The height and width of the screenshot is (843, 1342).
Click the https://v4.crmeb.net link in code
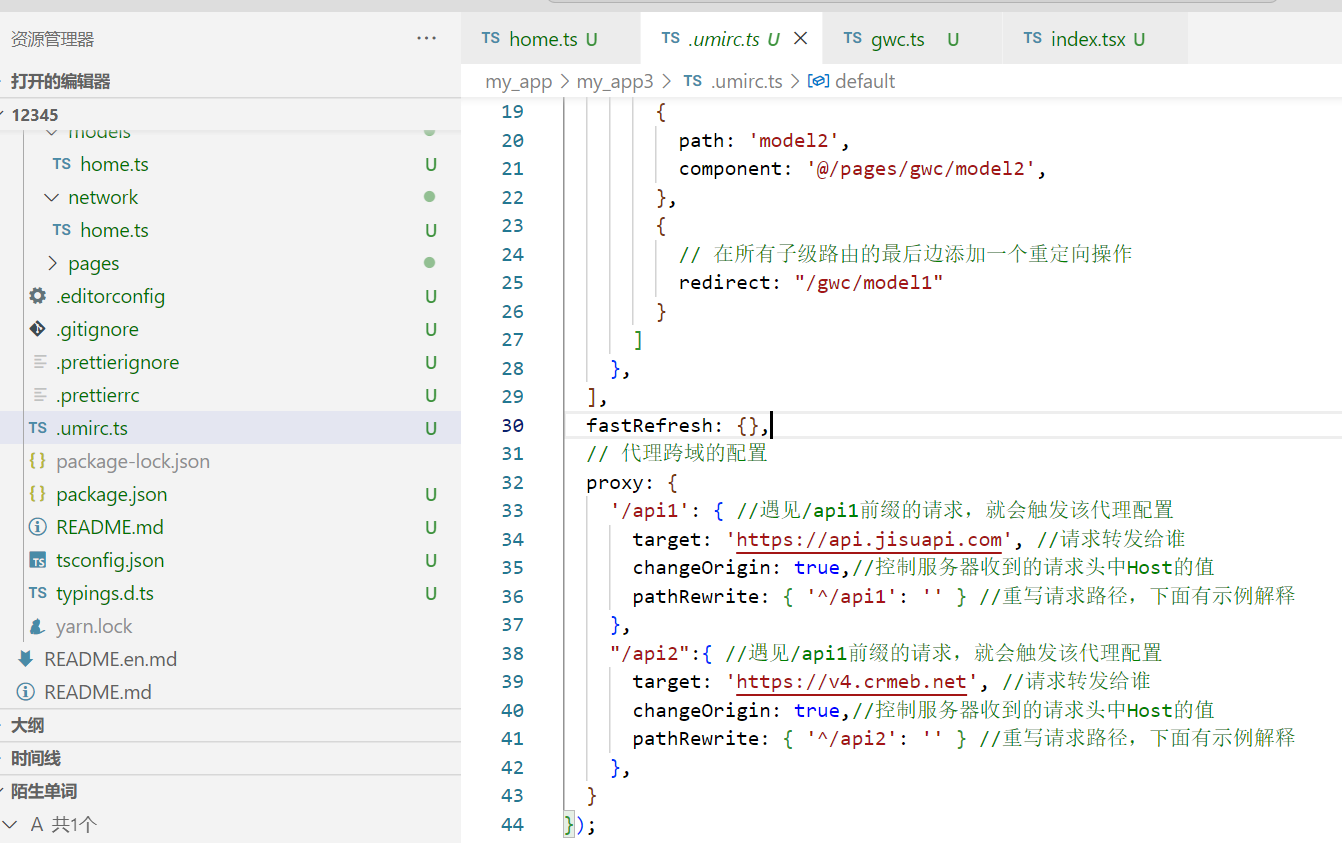point(852,683)
